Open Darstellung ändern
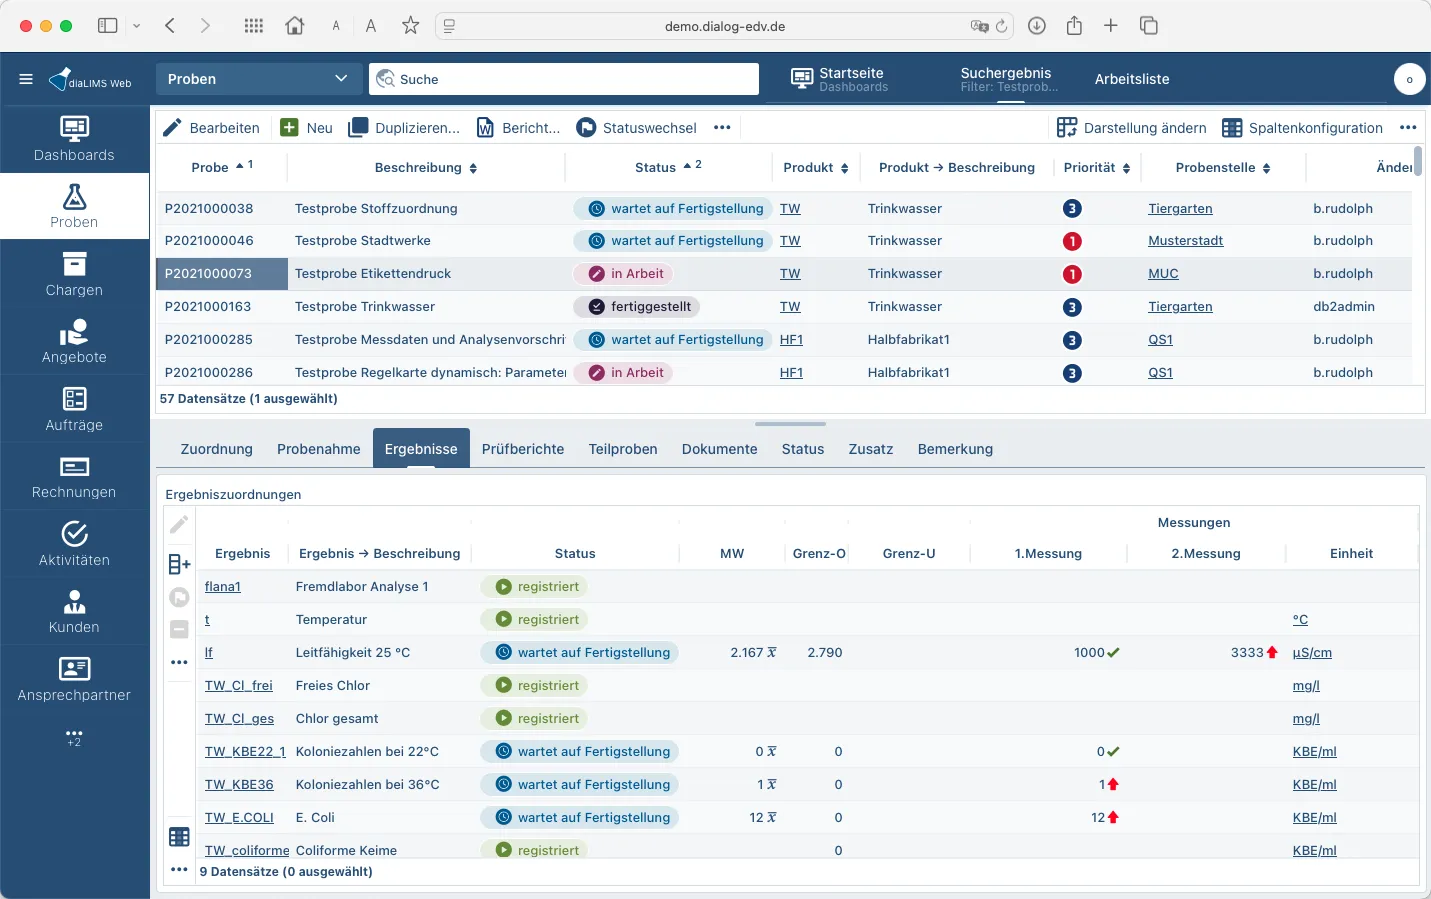The image size is (1431, 899). 1131,128
